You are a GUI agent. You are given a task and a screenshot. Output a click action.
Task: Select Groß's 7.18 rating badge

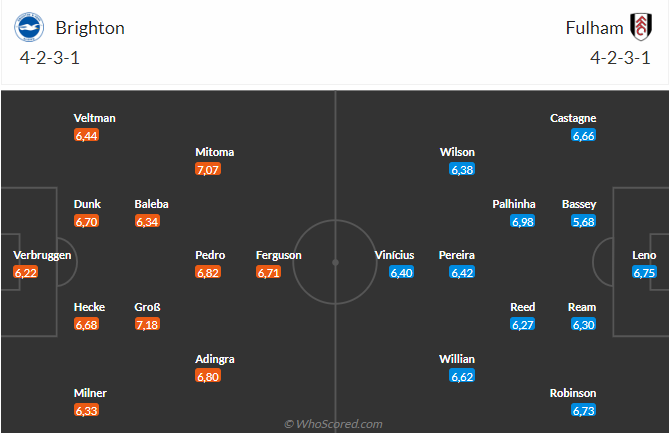pyautogui.click(x=147, y=324)
